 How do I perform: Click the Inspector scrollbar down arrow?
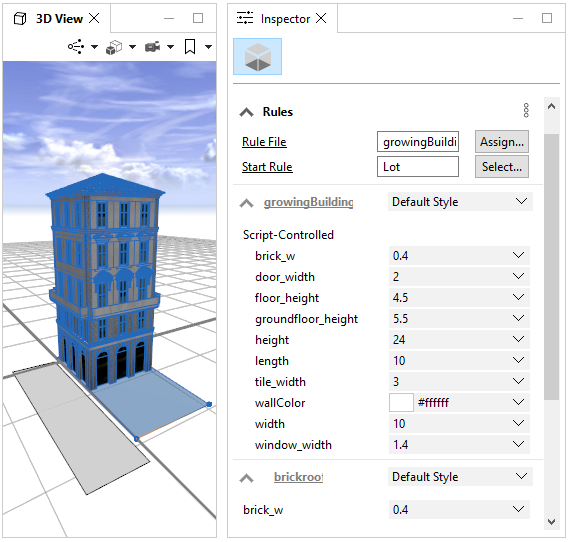[x=552, y=522]
